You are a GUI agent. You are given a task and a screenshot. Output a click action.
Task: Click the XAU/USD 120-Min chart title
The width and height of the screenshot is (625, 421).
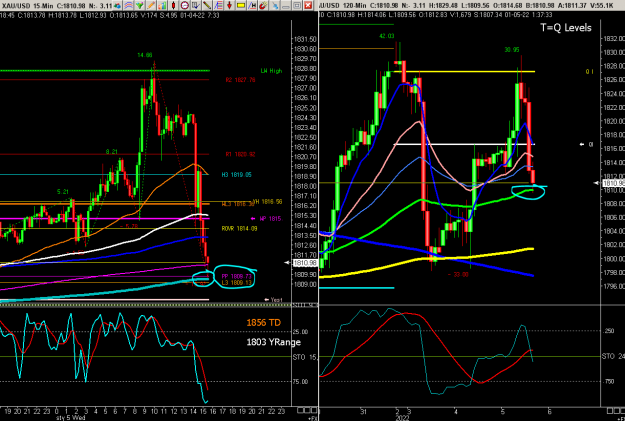pyautogui.click(x=342, y=6)
